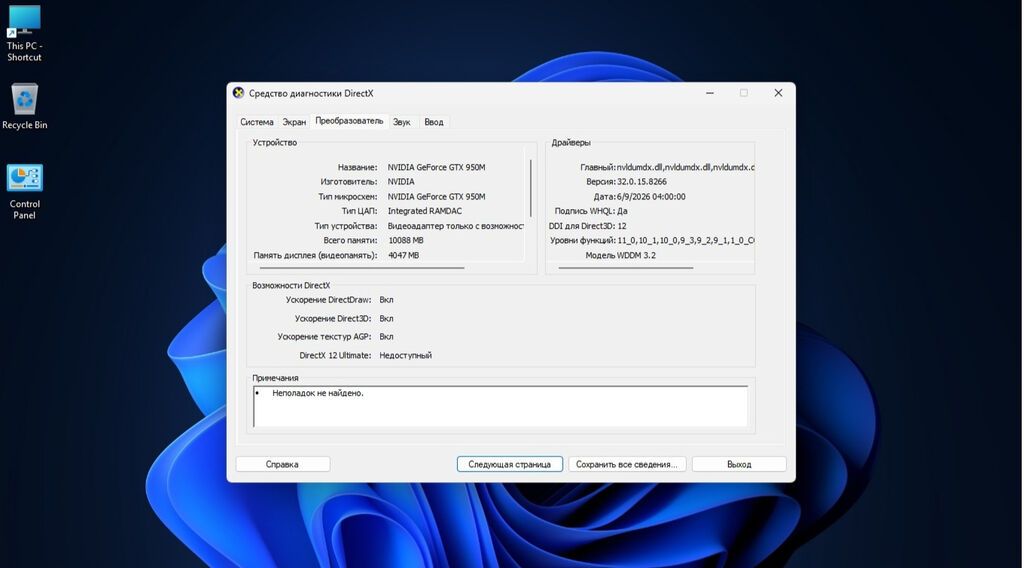Screen dimensions: 1024x568
Task: Click the driver date 6/9/2026 04:00:00
Action: (x=651, y=197)
